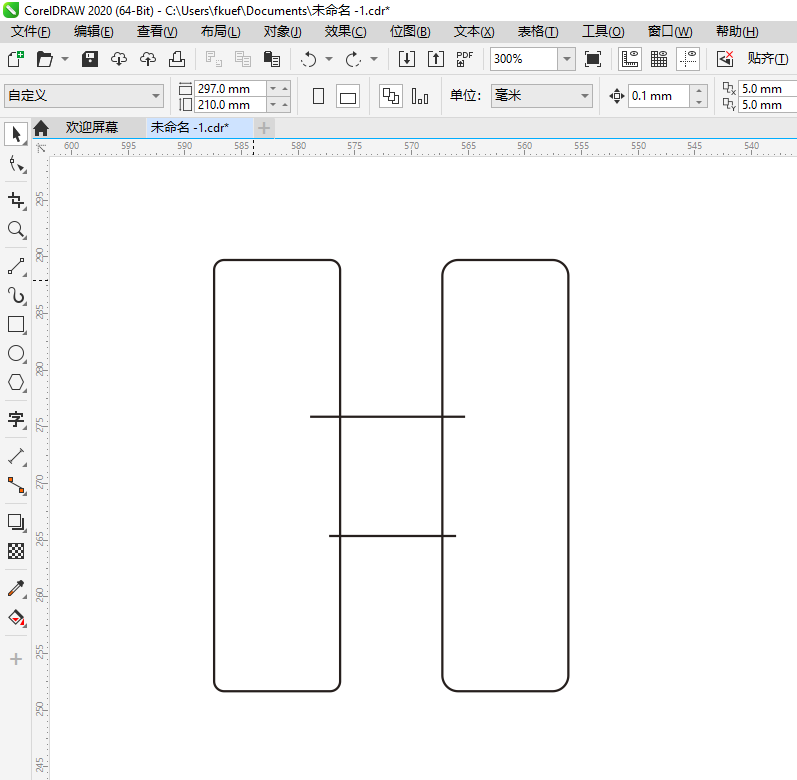Open a file using folder icon
Viewport: 797px width, 780px height.
tap(45, 59)
